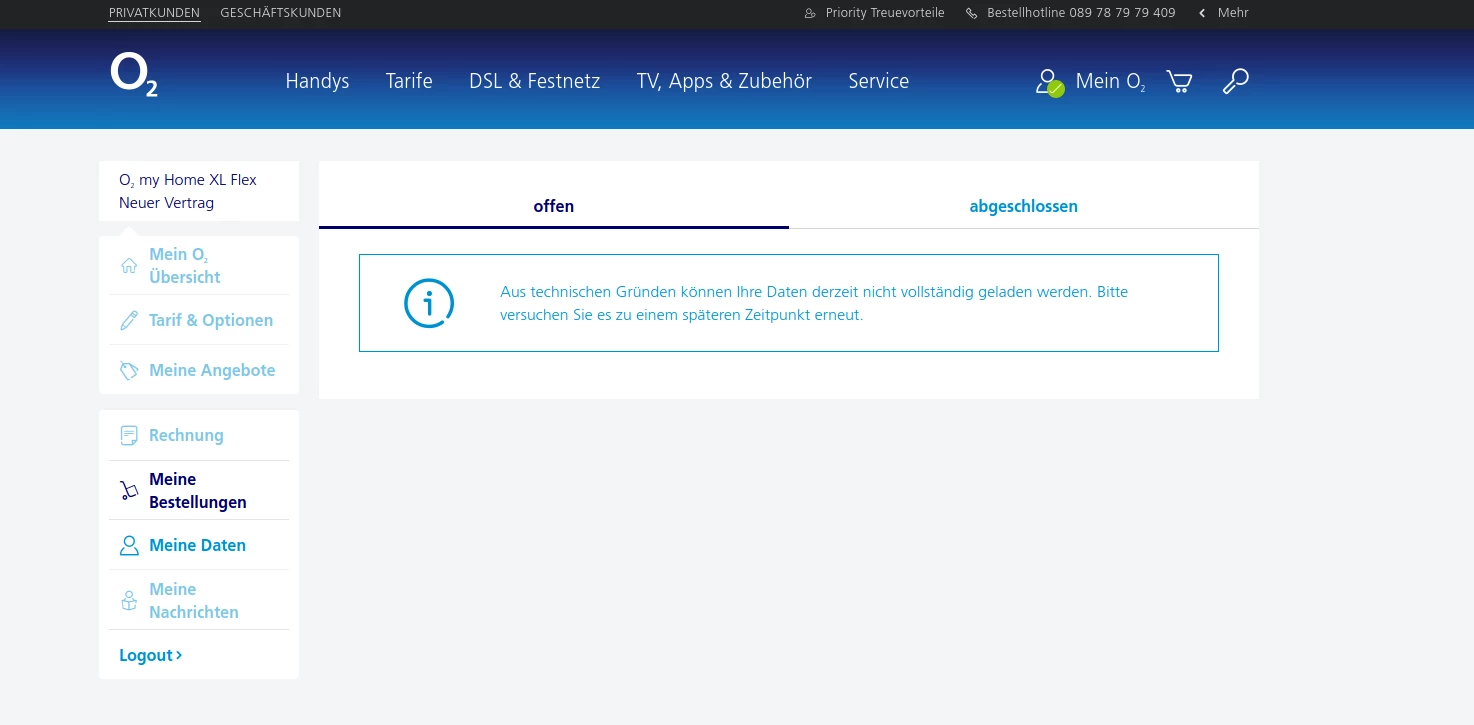Click the invoice icon beside Rechnung
1474x725 pixels.
point(129,435)
